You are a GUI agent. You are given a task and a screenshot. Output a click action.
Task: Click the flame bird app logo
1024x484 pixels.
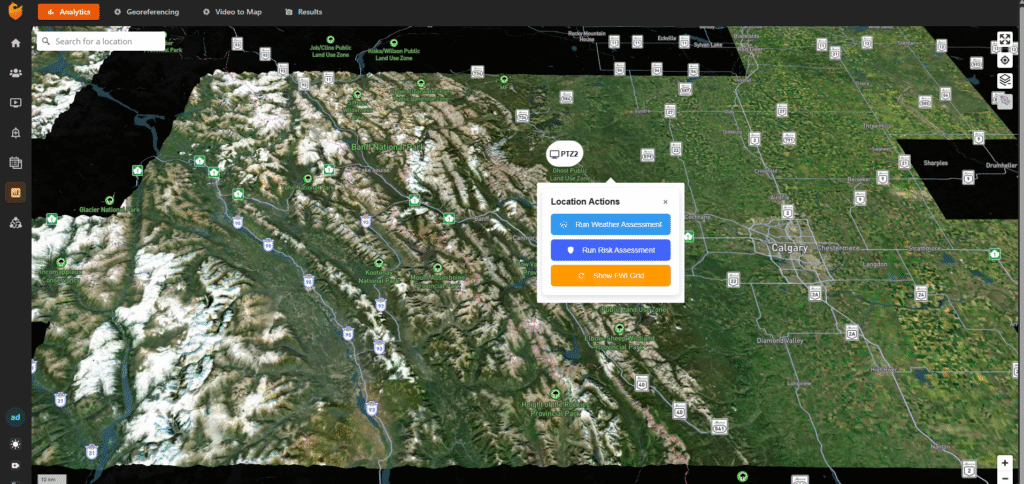coord(15,11)
